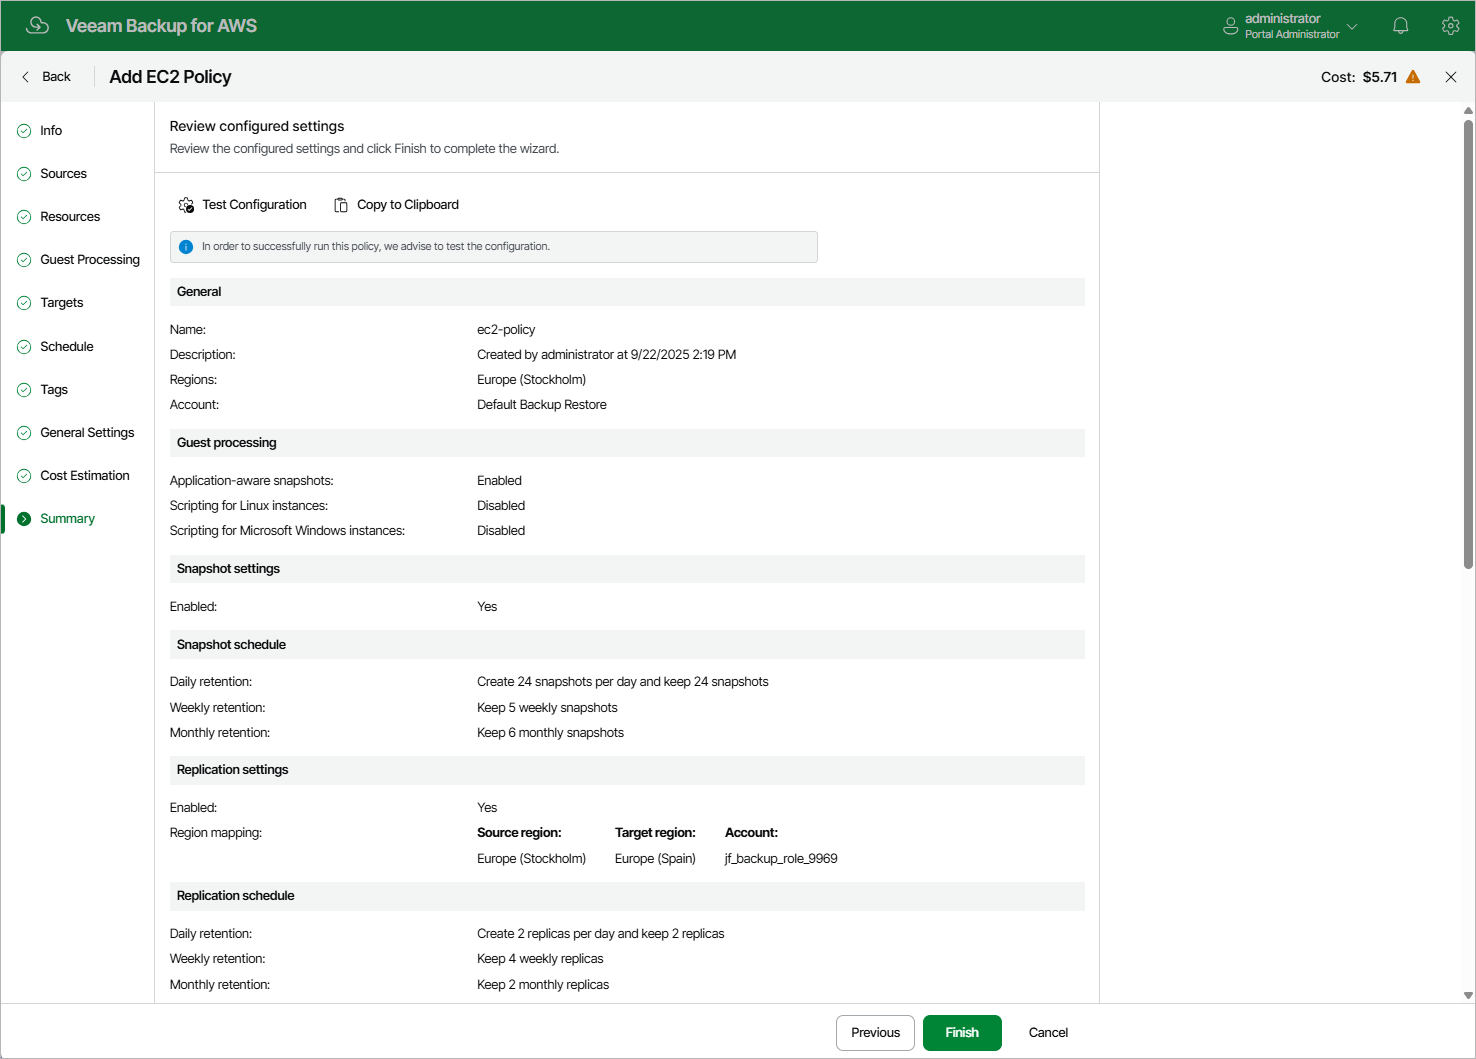Switch to the Targets step
The height and width of the screenshot is (1059, 1476).
(x=62, y=303)
